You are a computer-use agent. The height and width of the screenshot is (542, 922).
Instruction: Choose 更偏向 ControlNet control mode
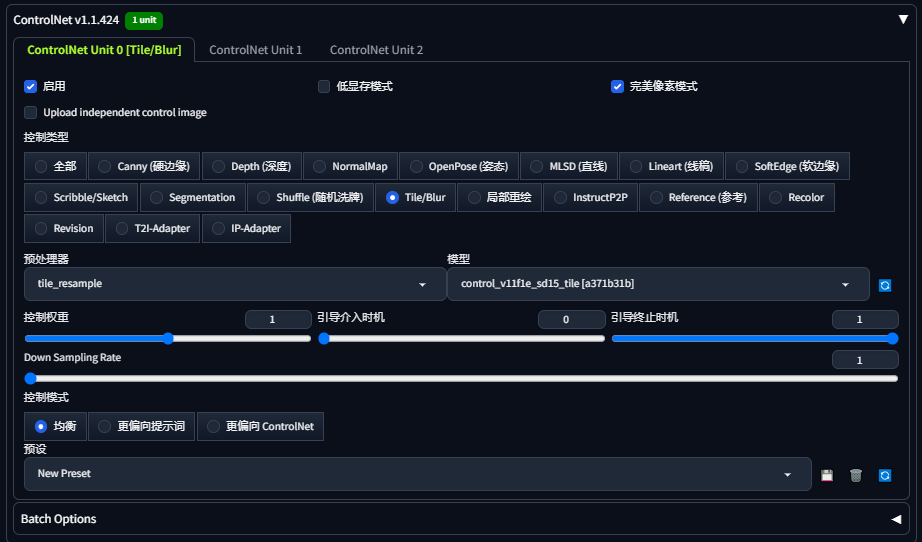[260, 426]
